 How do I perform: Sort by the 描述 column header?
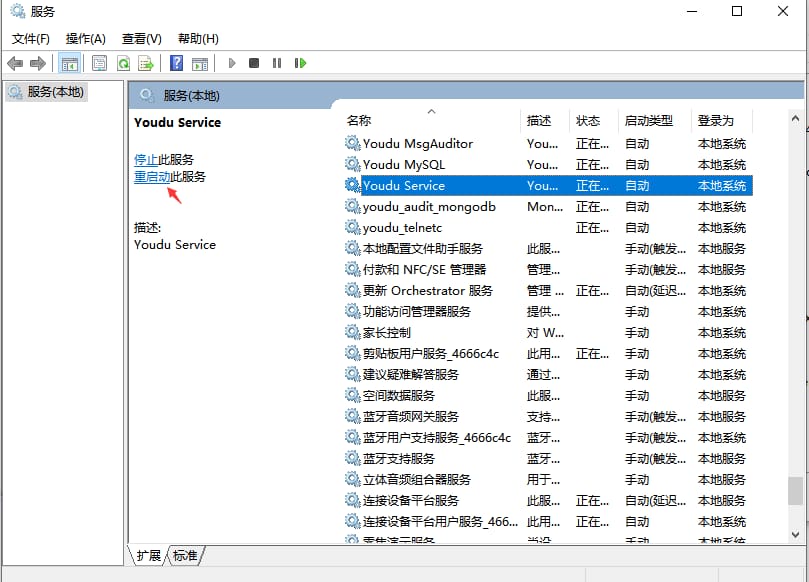(545, 120)
